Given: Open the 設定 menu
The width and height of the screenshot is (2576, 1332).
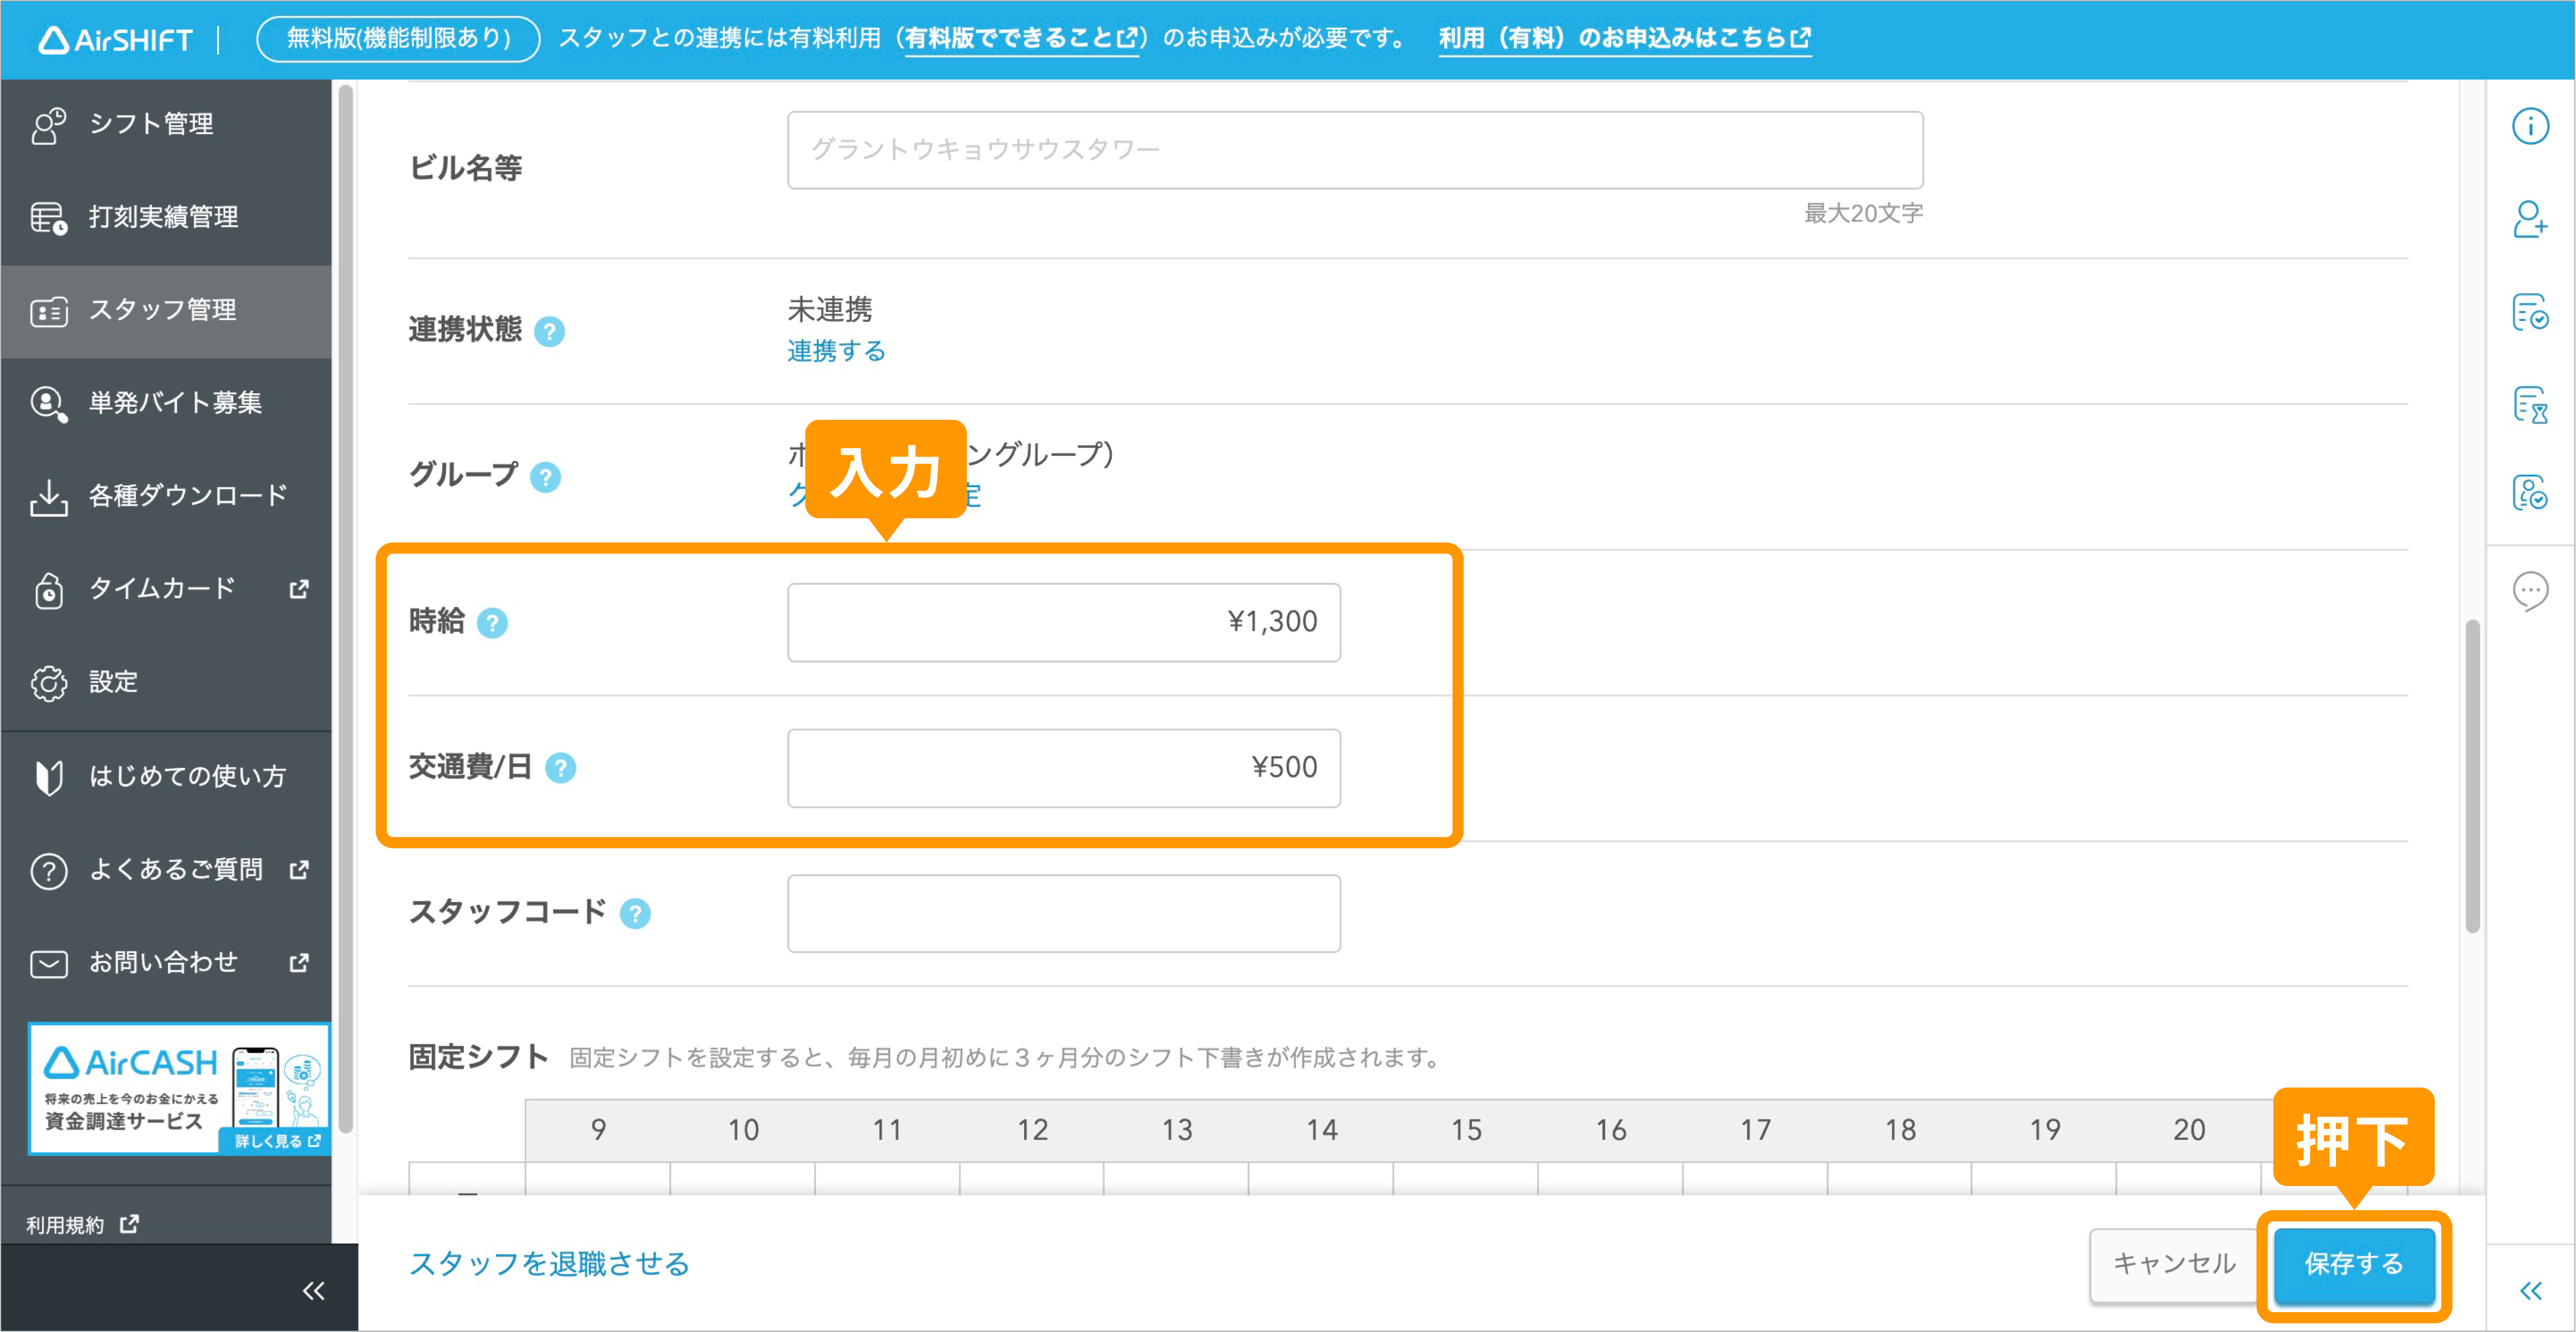Looking at the screenshot, I should [166, 682].
